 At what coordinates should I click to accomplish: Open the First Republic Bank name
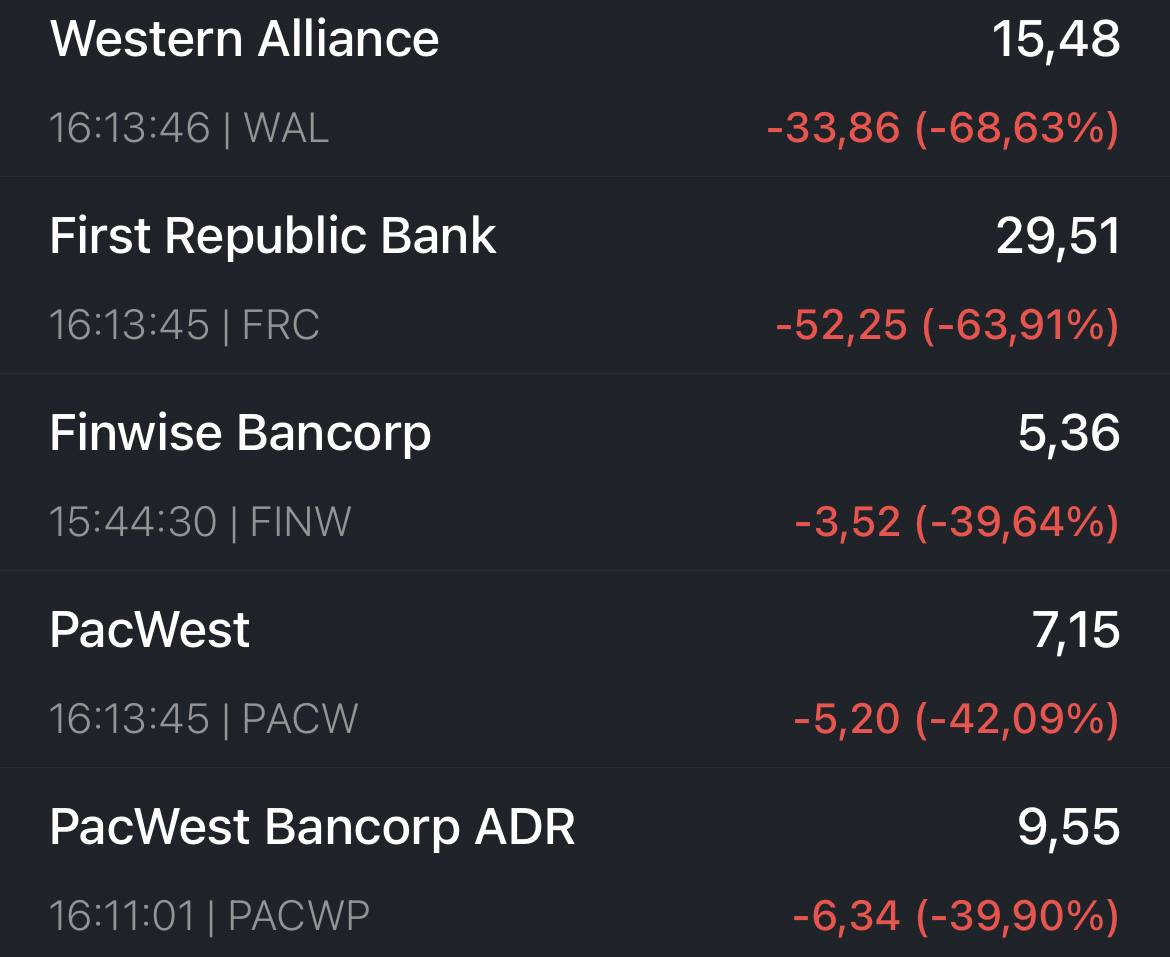tap(272, 236)
